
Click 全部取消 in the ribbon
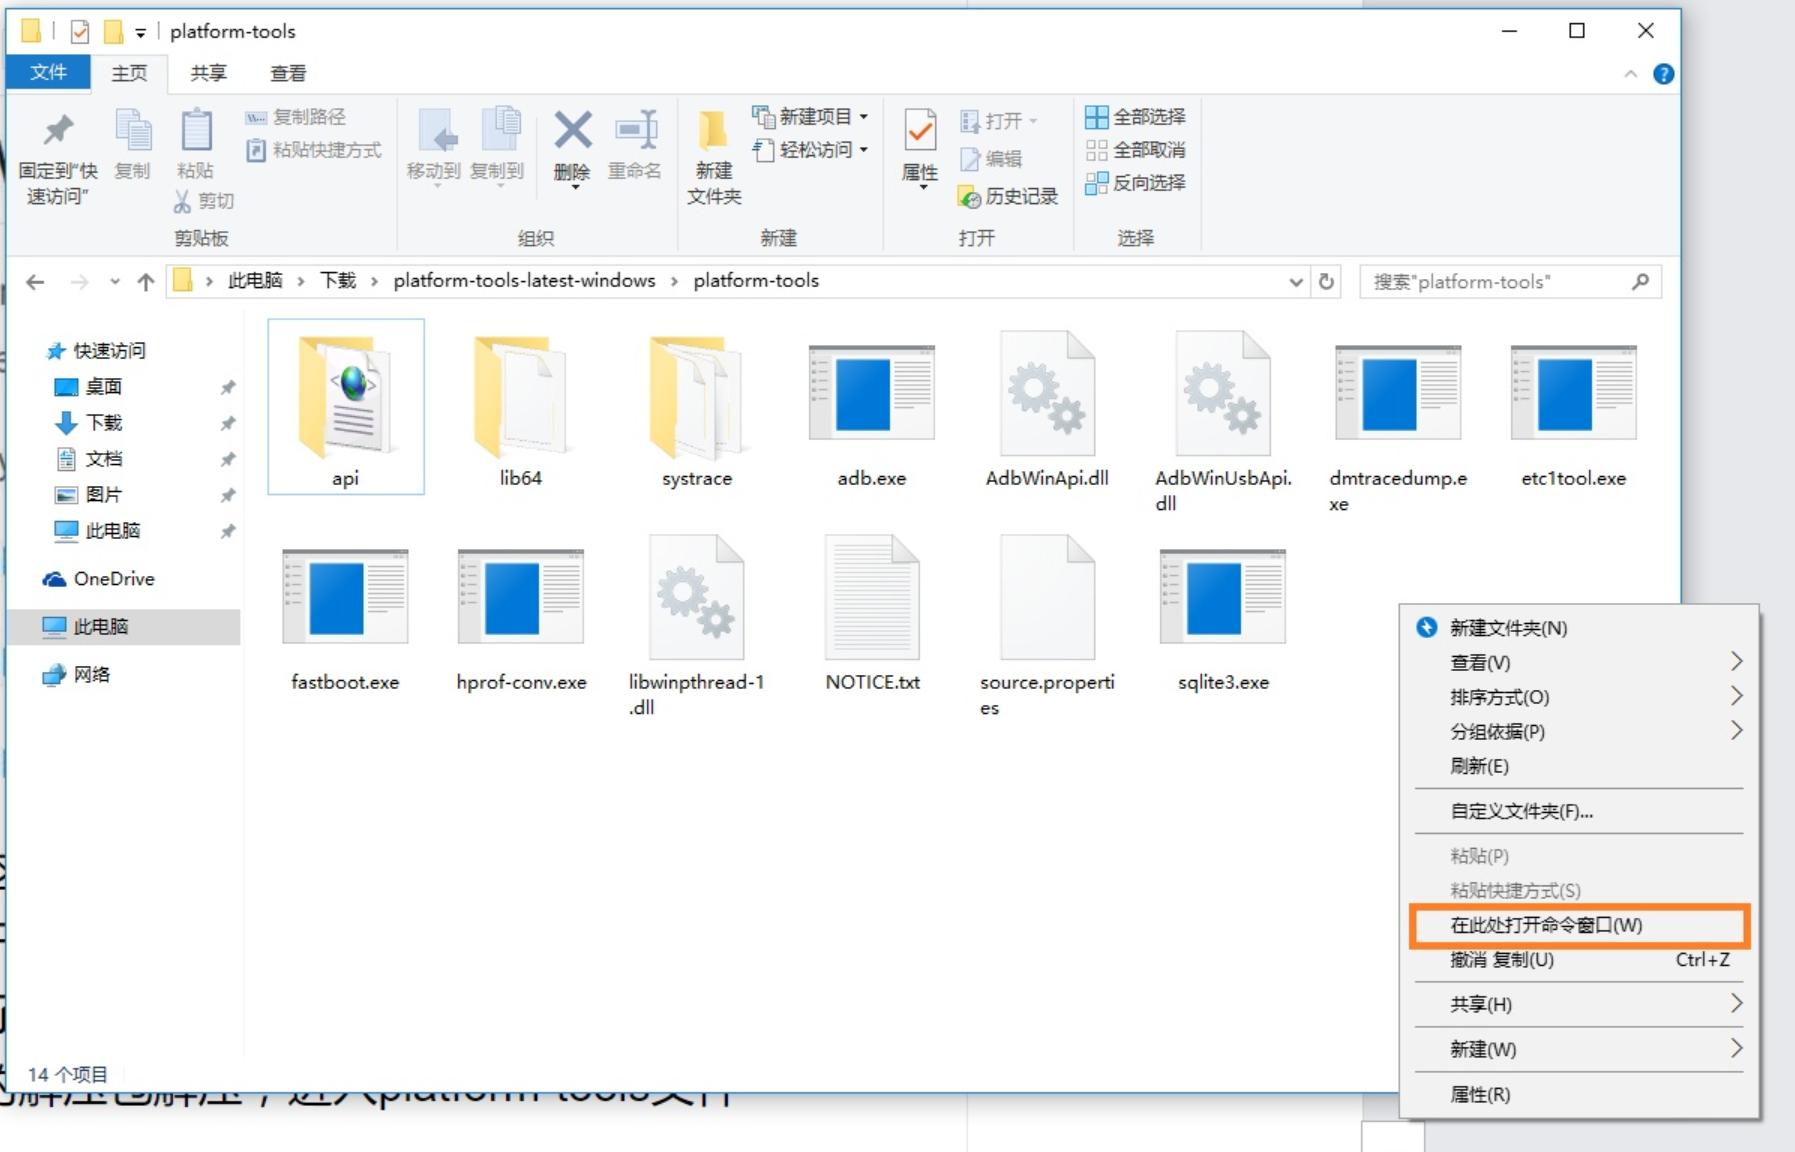[1136, 150]
